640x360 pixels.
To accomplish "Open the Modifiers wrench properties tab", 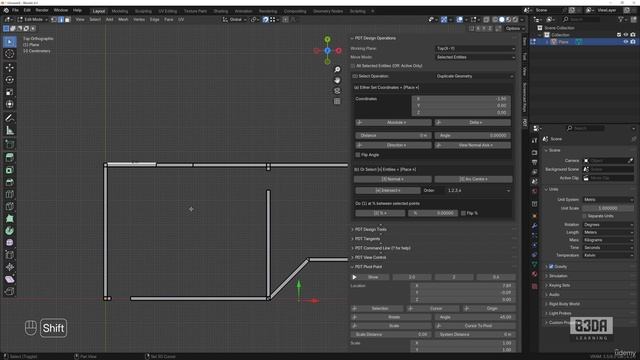I will (535, 225).
